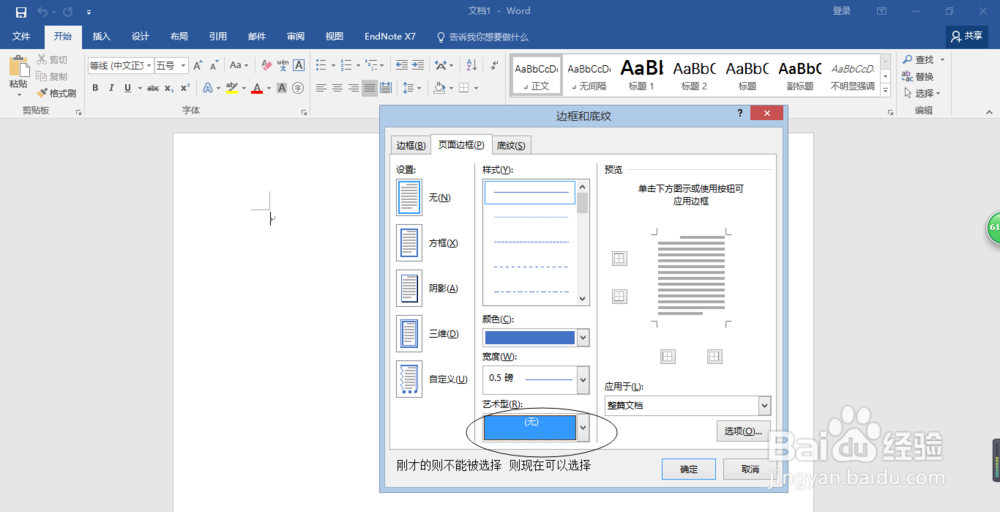Click the Character Border (A) icon
Image resolution: width=1000 pixels, height=512 pixels.
point(298,65)
